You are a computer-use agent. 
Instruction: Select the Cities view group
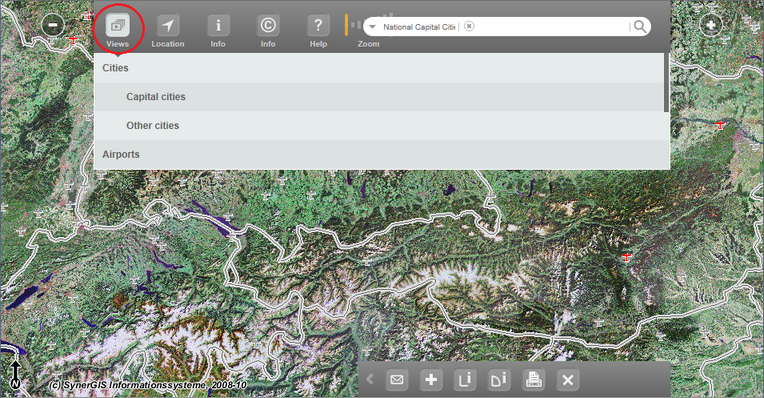tap(379, 68)
